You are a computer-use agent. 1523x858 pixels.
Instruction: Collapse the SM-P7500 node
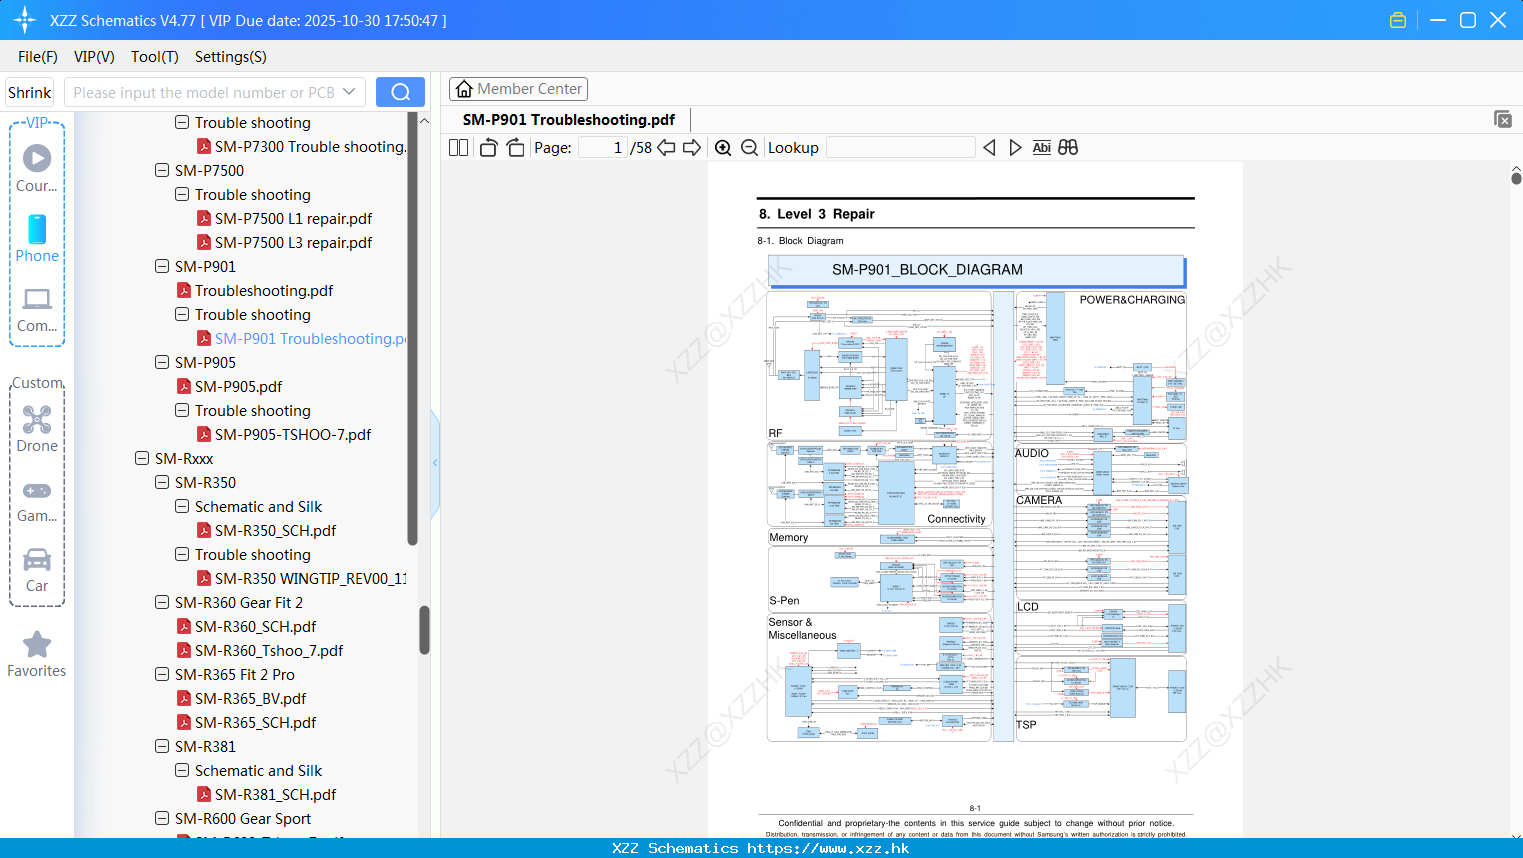(162, 170)
